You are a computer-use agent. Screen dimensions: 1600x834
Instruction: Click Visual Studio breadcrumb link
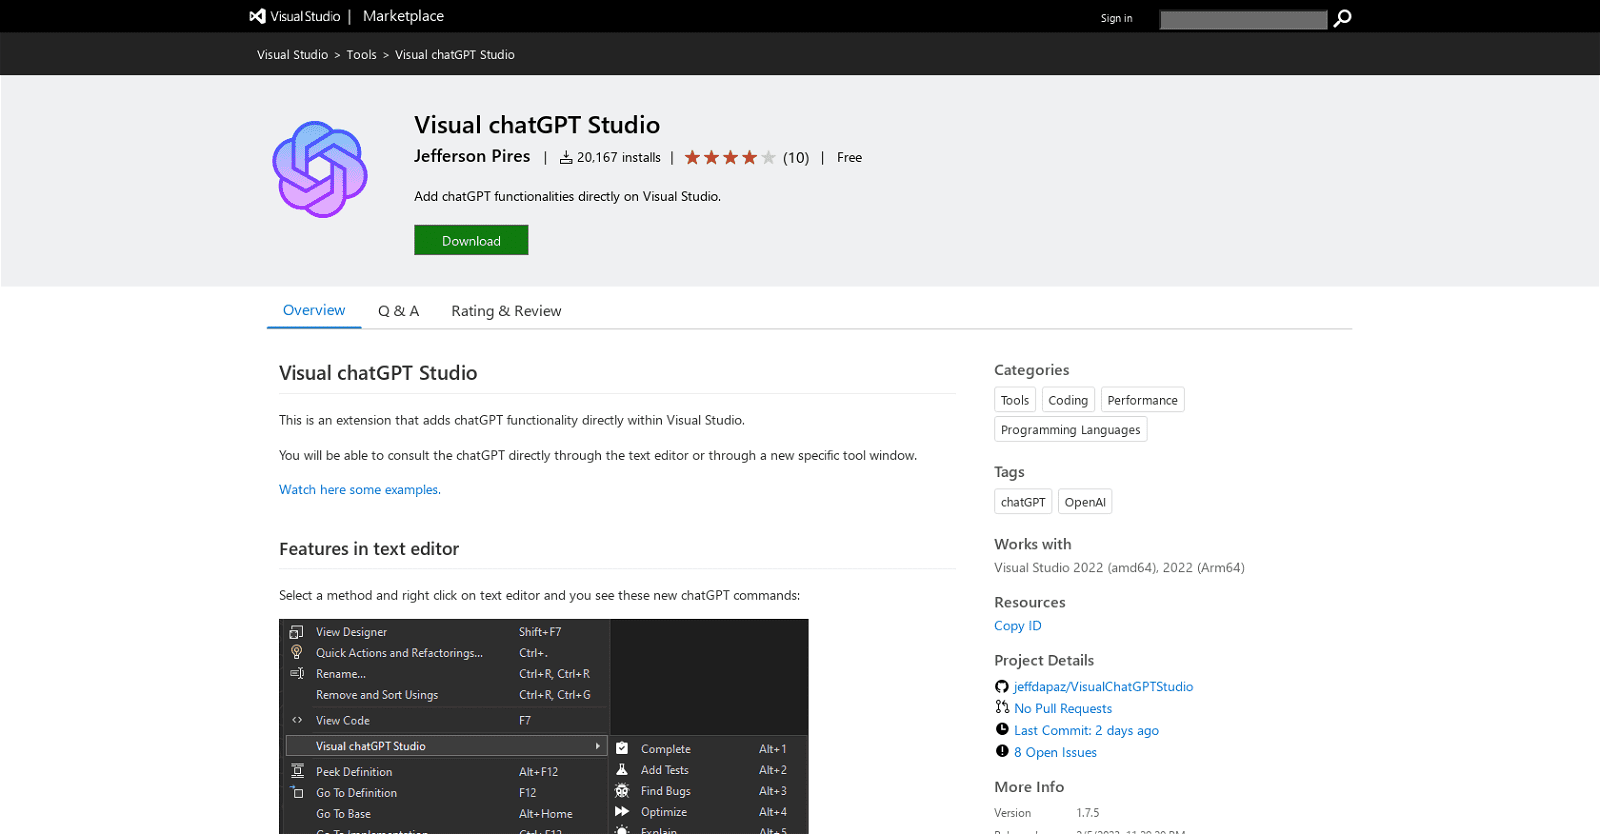(292, 55)
